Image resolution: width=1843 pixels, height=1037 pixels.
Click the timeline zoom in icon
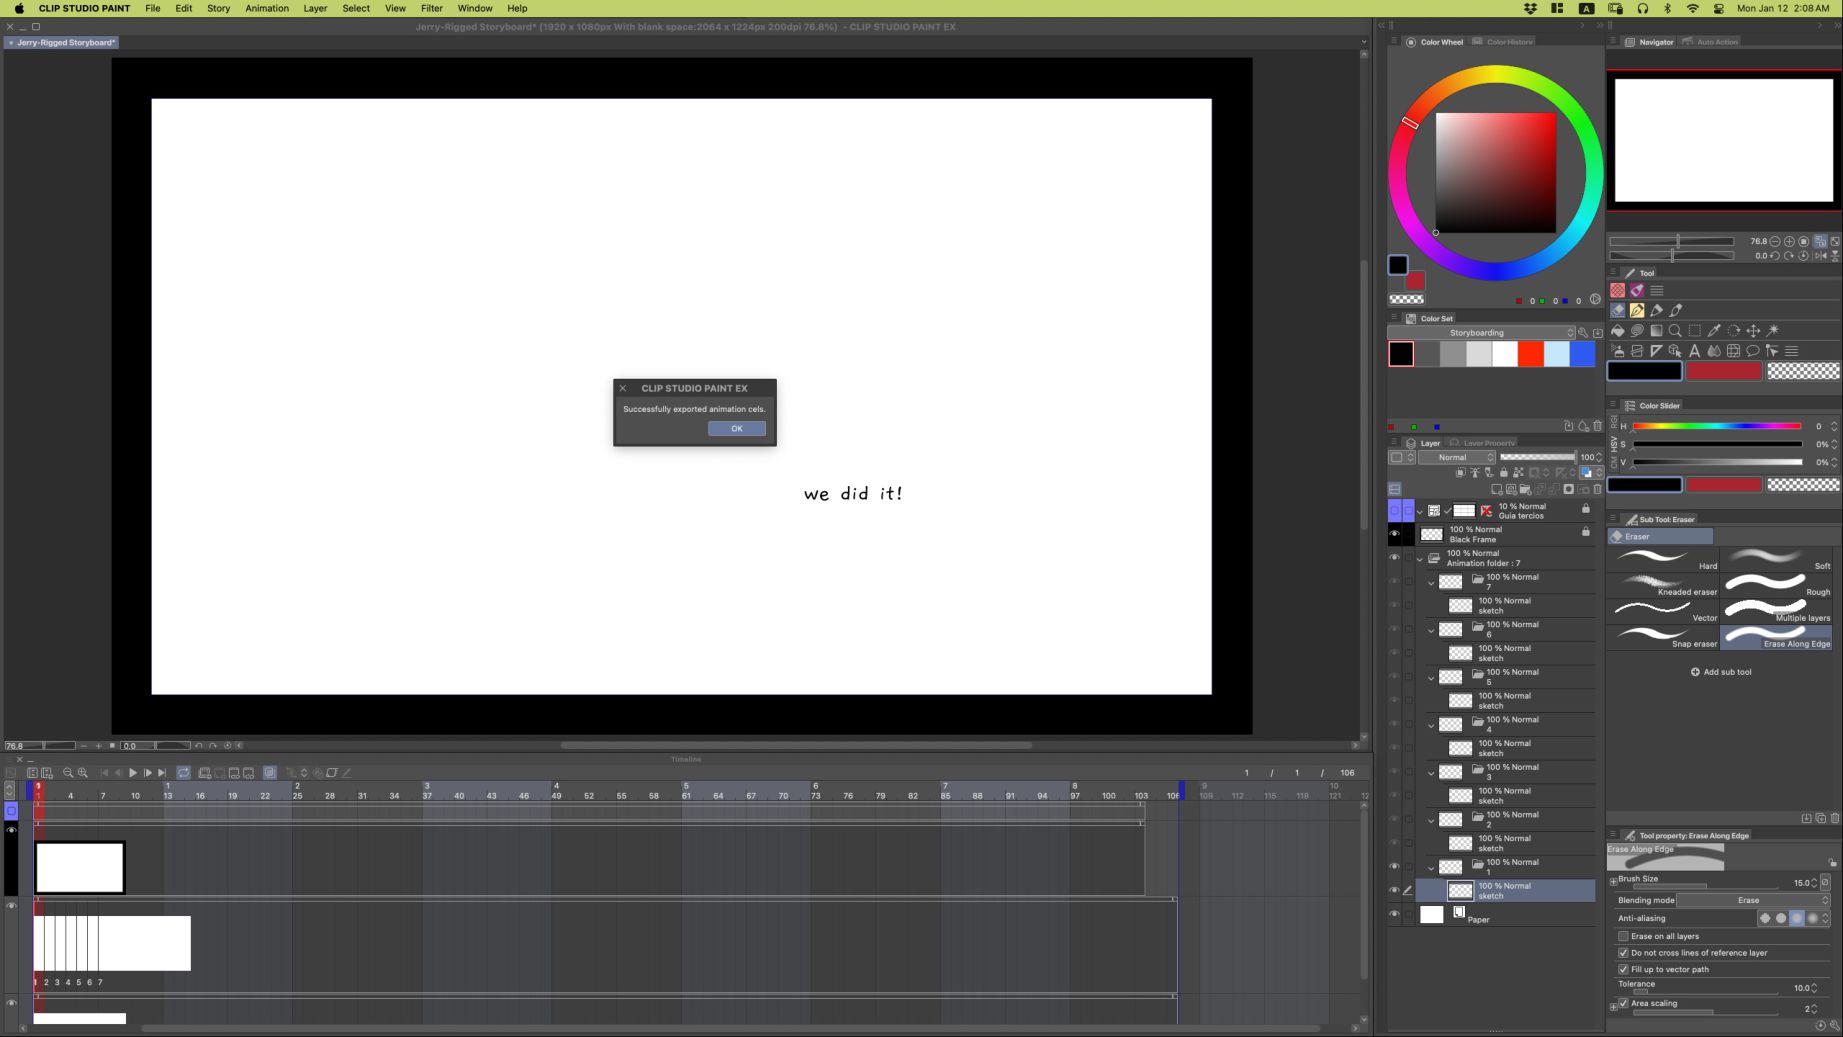coord(83,773)
